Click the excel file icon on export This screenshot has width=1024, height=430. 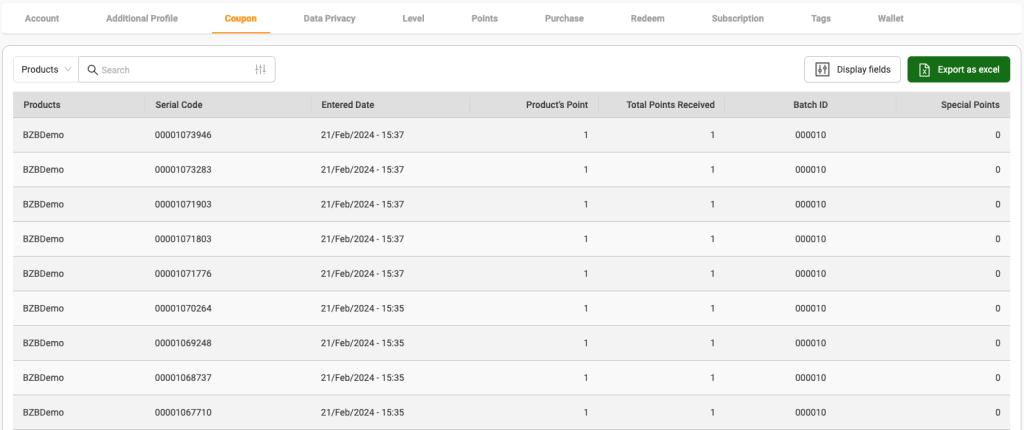tap(925, 70)
